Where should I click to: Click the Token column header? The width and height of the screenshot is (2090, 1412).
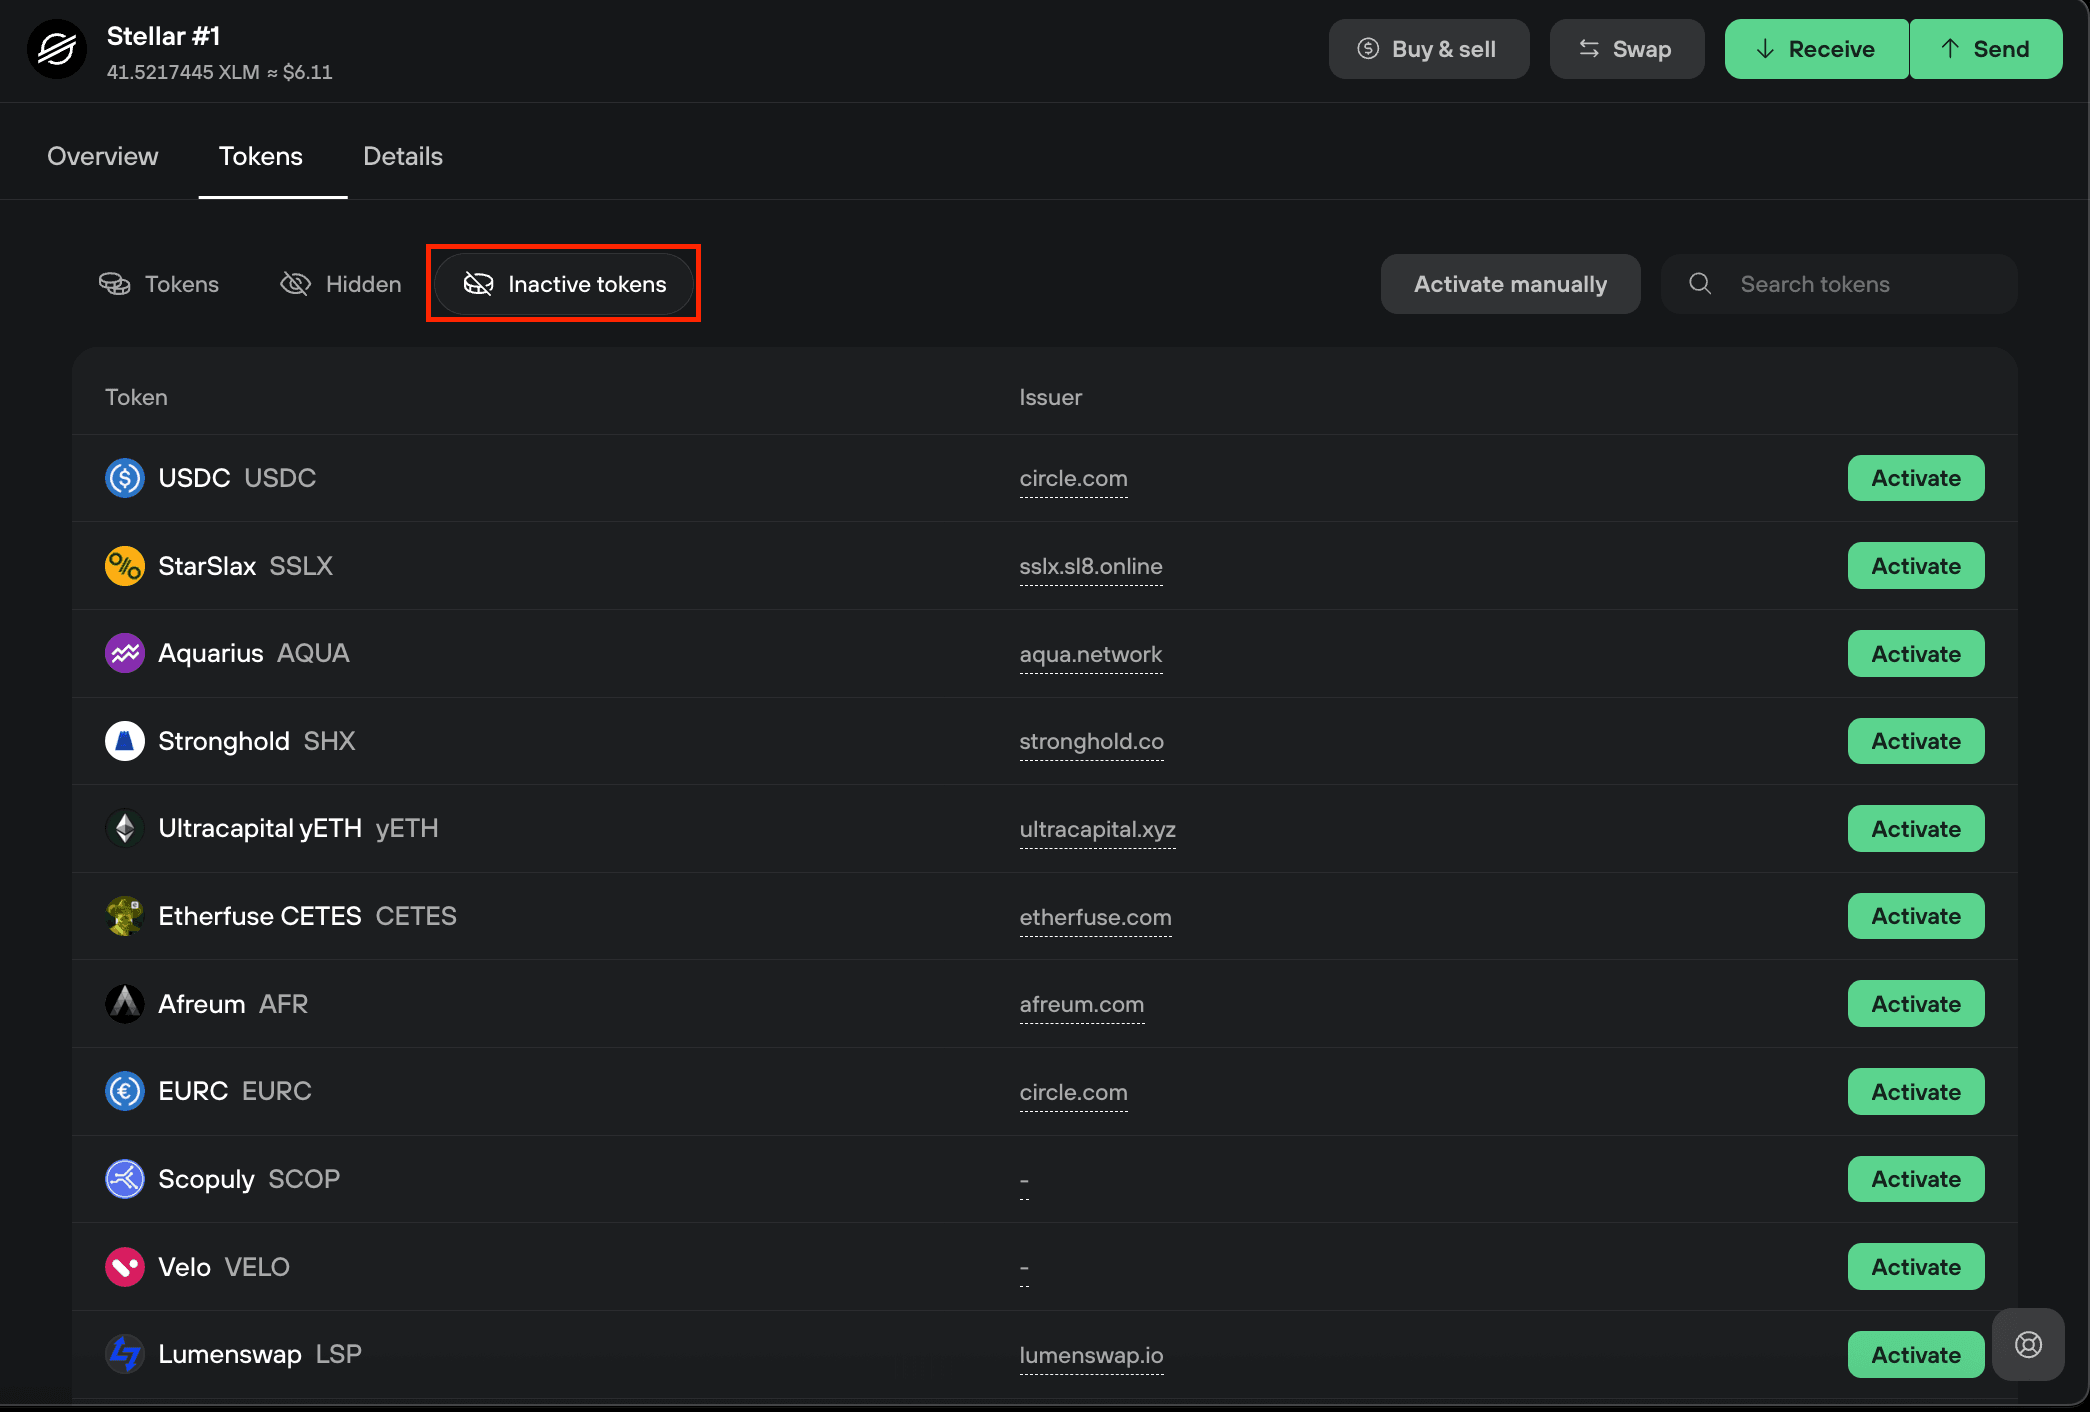[136, 397]
